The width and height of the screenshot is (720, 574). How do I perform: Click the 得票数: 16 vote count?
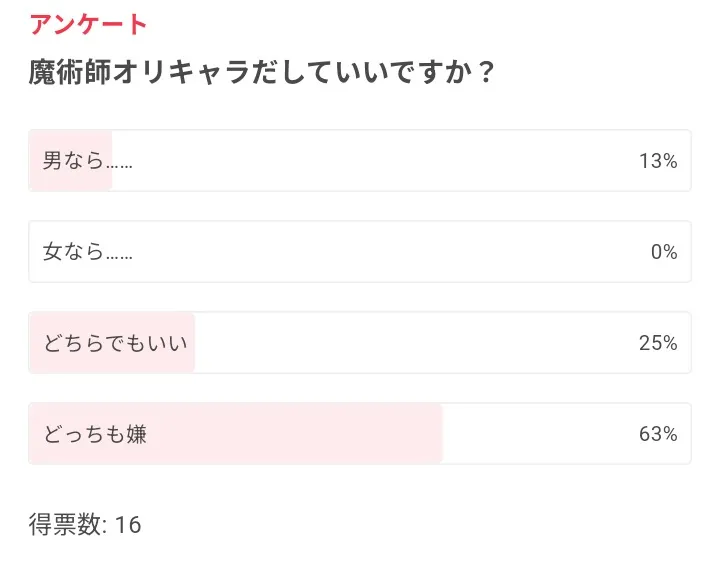coord(85,524)
